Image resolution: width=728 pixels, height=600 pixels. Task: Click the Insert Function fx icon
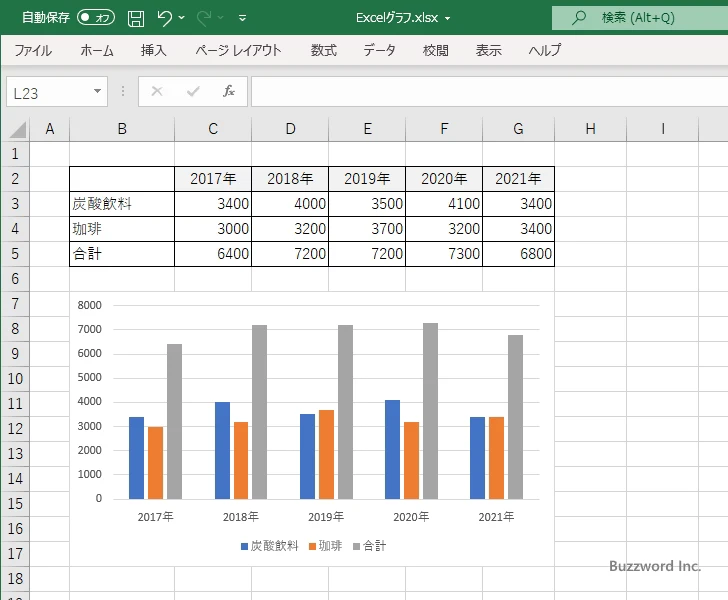pyautogui.click(x=229, y=91)
